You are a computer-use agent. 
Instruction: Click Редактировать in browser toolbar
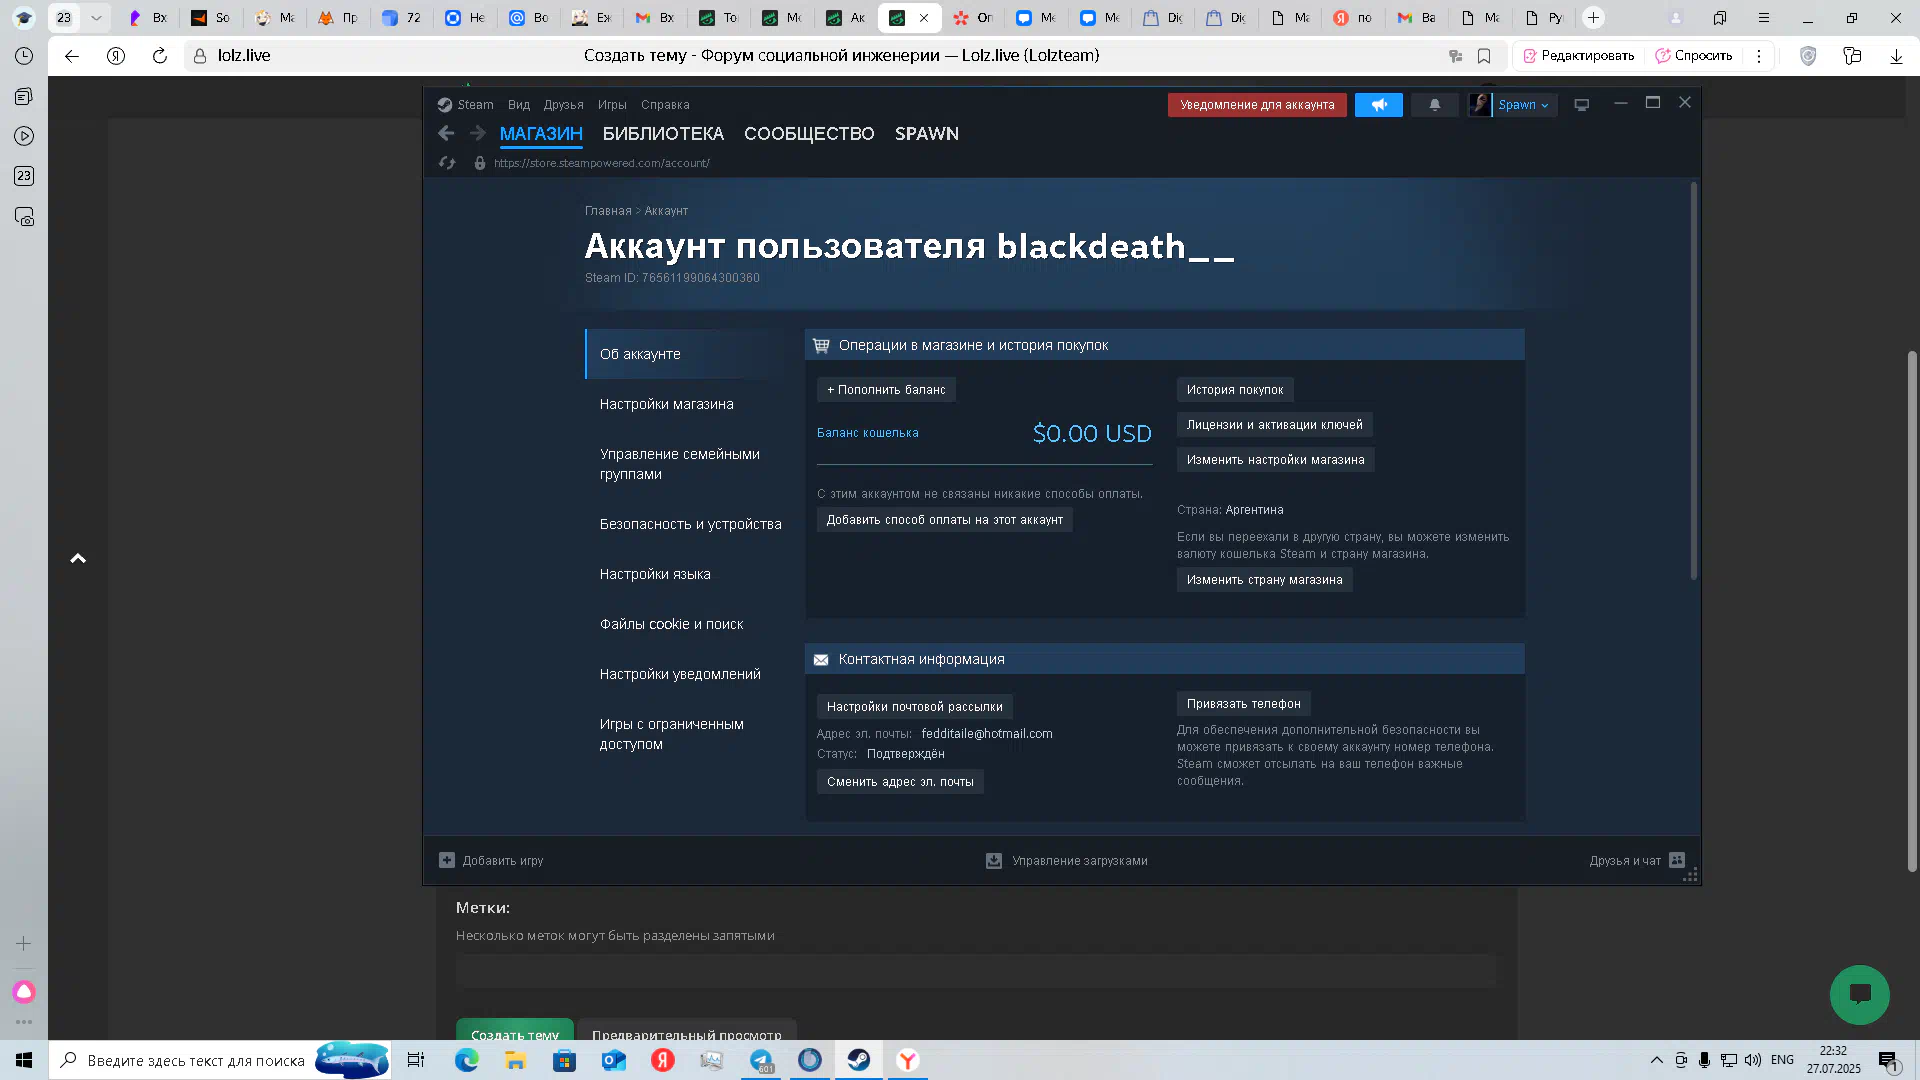point(1578,56)
